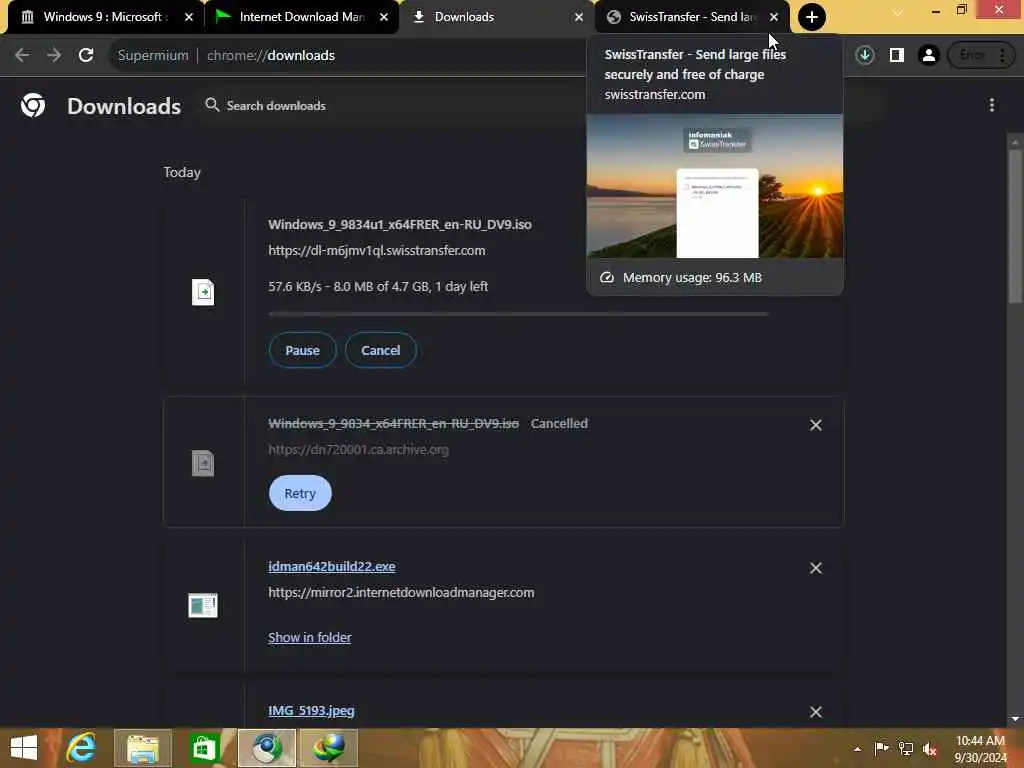The image size is (1024, 768).
Task: Switch to Internet Download Manager tab
Action: 300,17
